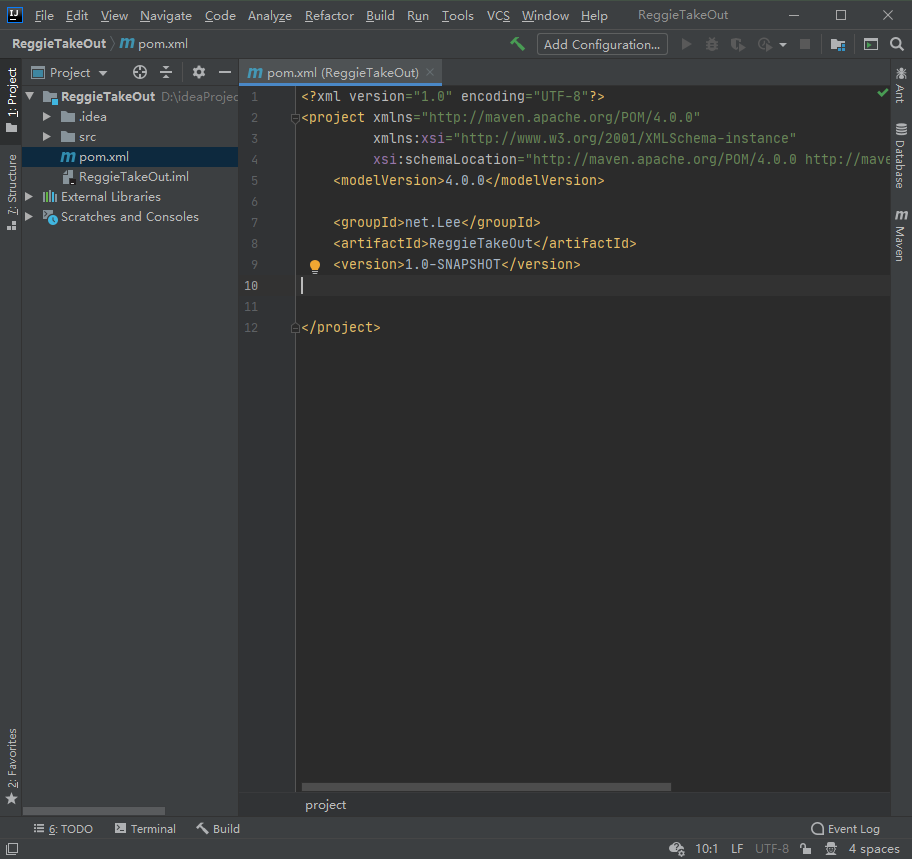Open the Build tool window
The image size is (912, 859).
click(x=218, y=829)
